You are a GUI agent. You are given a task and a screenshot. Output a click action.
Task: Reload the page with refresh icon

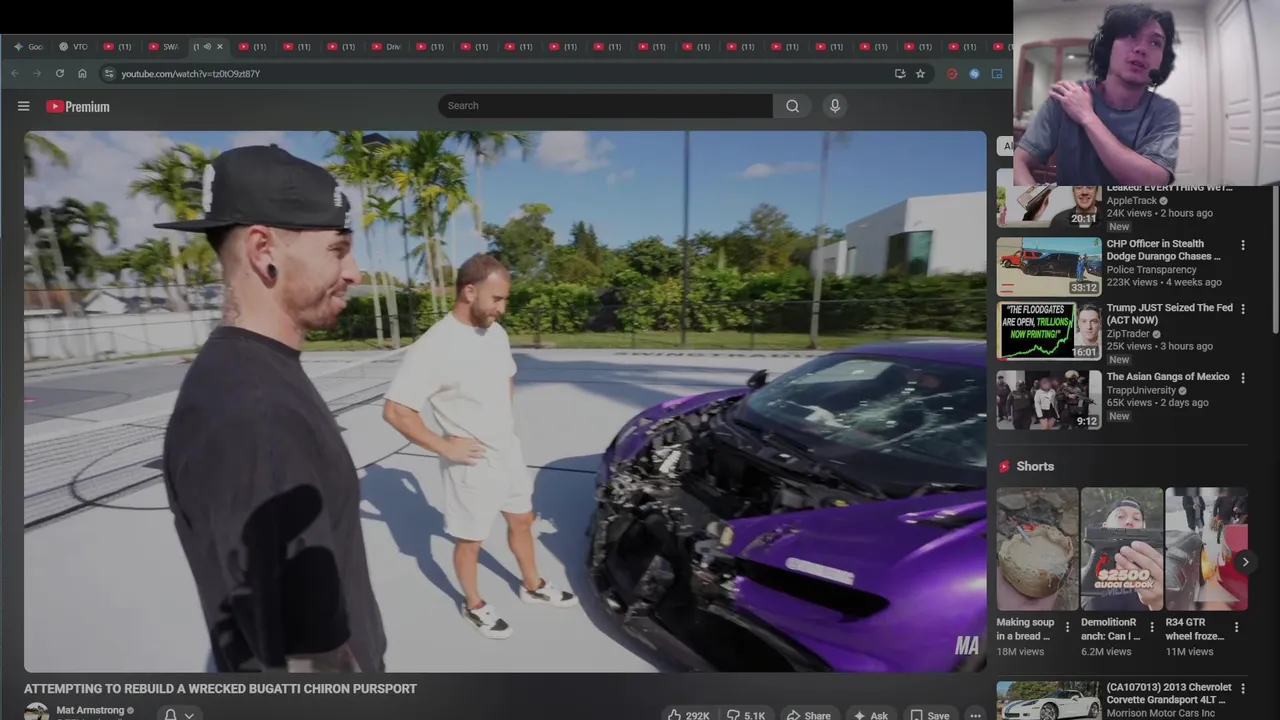60,73
